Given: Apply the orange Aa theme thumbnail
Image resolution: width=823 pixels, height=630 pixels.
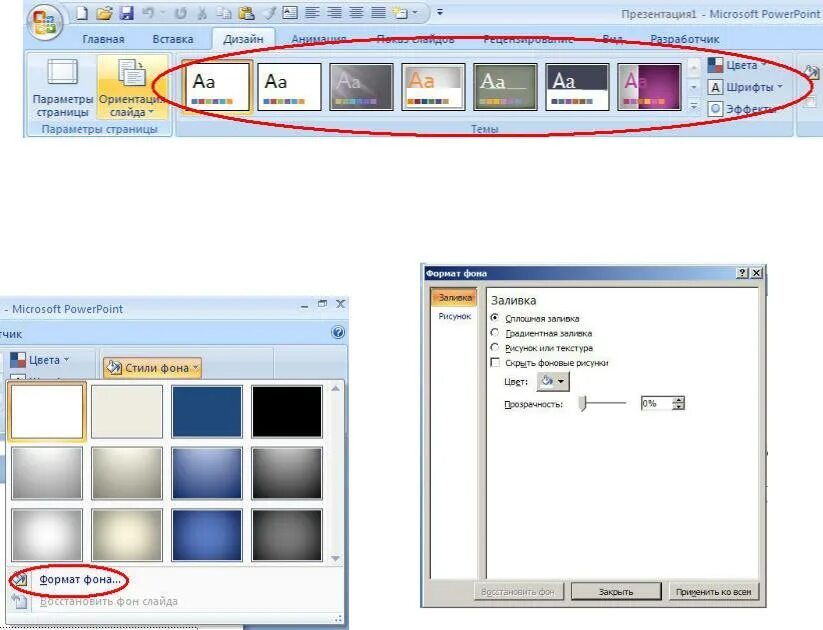Looking at the screenshot, I should tap(433, 87).
